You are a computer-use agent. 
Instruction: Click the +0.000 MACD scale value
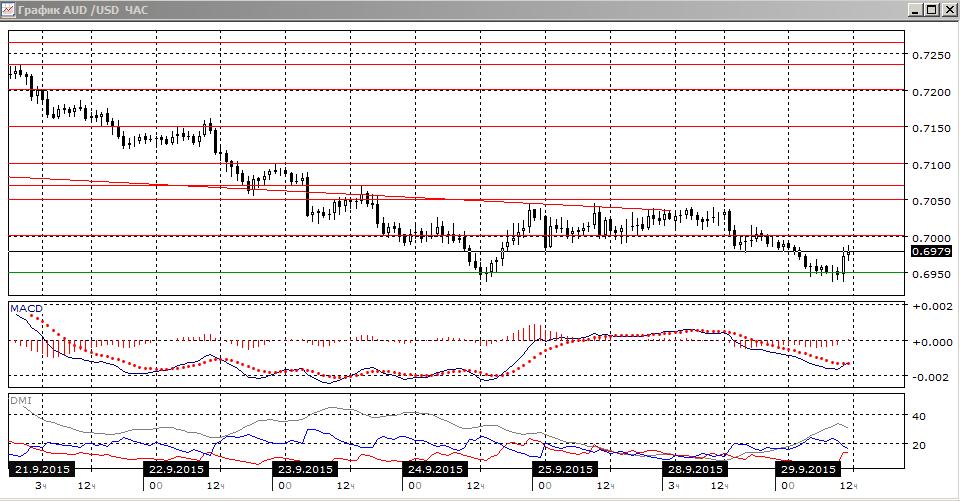coord(932,342)
